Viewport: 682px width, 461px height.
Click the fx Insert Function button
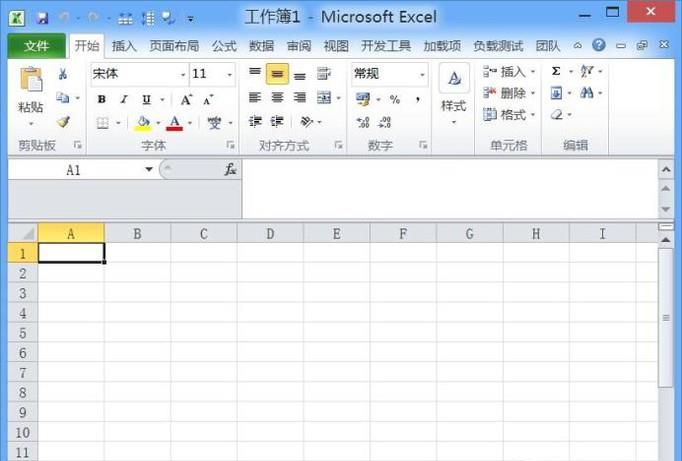[230, 169]
